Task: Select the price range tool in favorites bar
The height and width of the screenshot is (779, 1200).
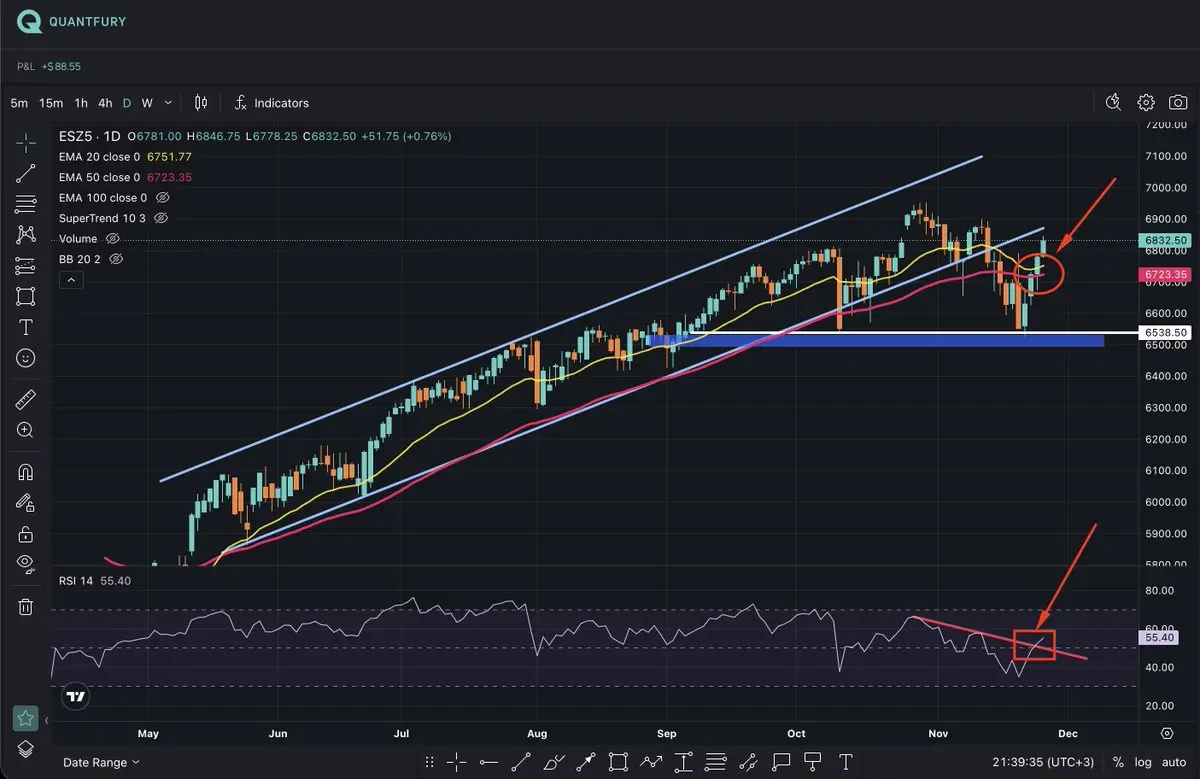Action: click(x=683, y=761)
